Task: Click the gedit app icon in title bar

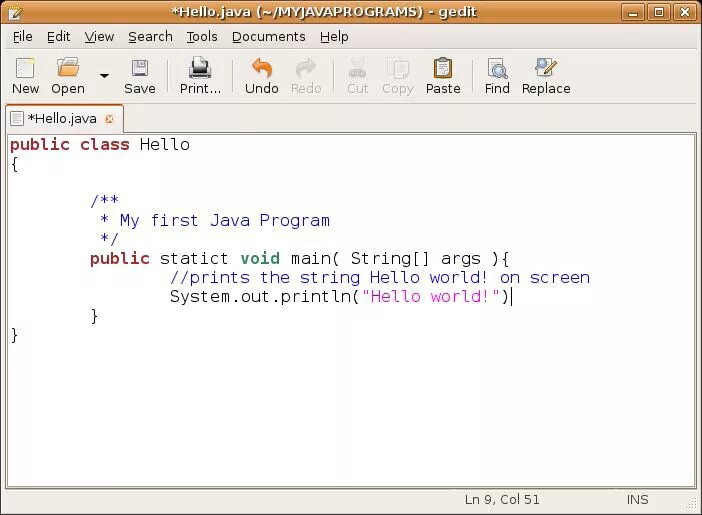Action: coord(14,13)
